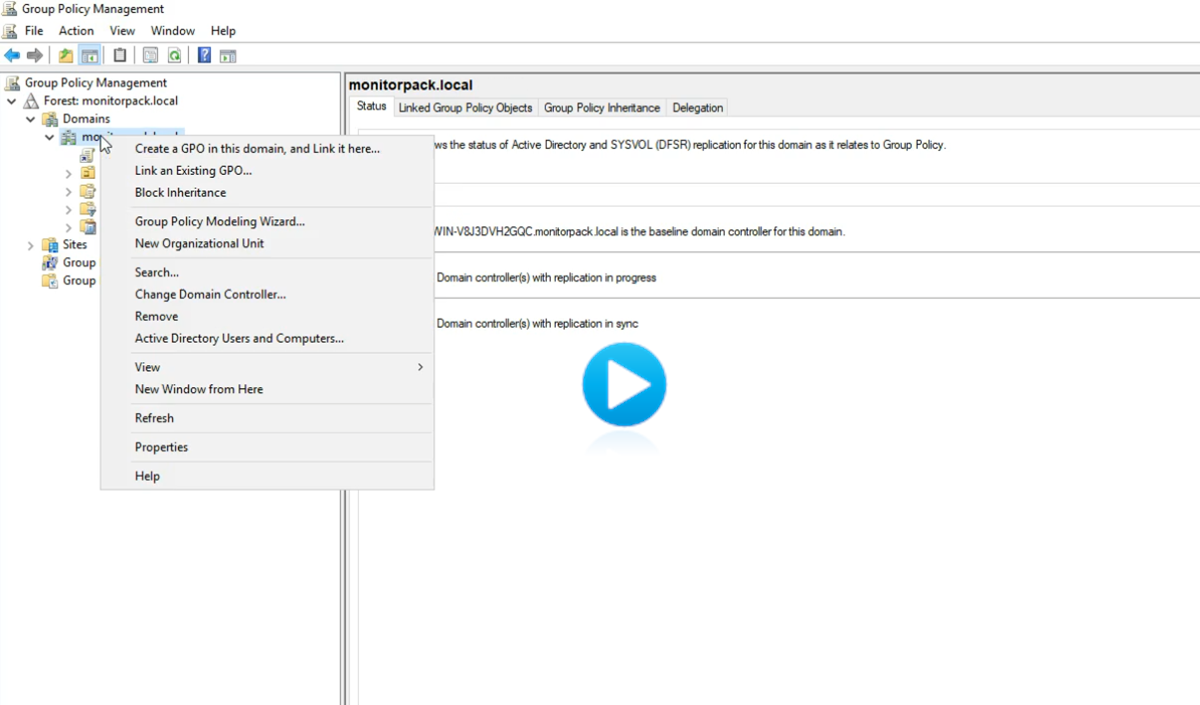The height and width of the screenshot is (705, 1200).
Task: Click the Forward arrow in the toolbar
Action: (x=35, y=56)
